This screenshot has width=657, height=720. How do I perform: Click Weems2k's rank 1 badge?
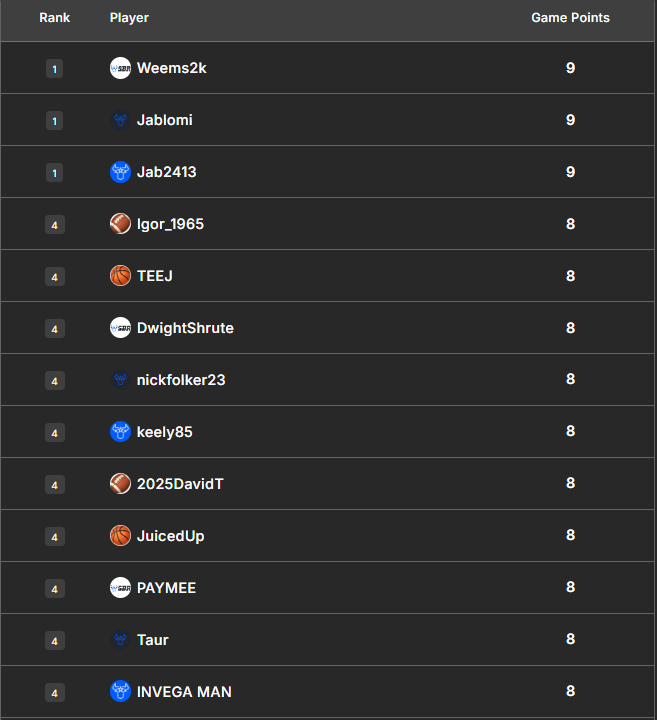coord(54,69)
